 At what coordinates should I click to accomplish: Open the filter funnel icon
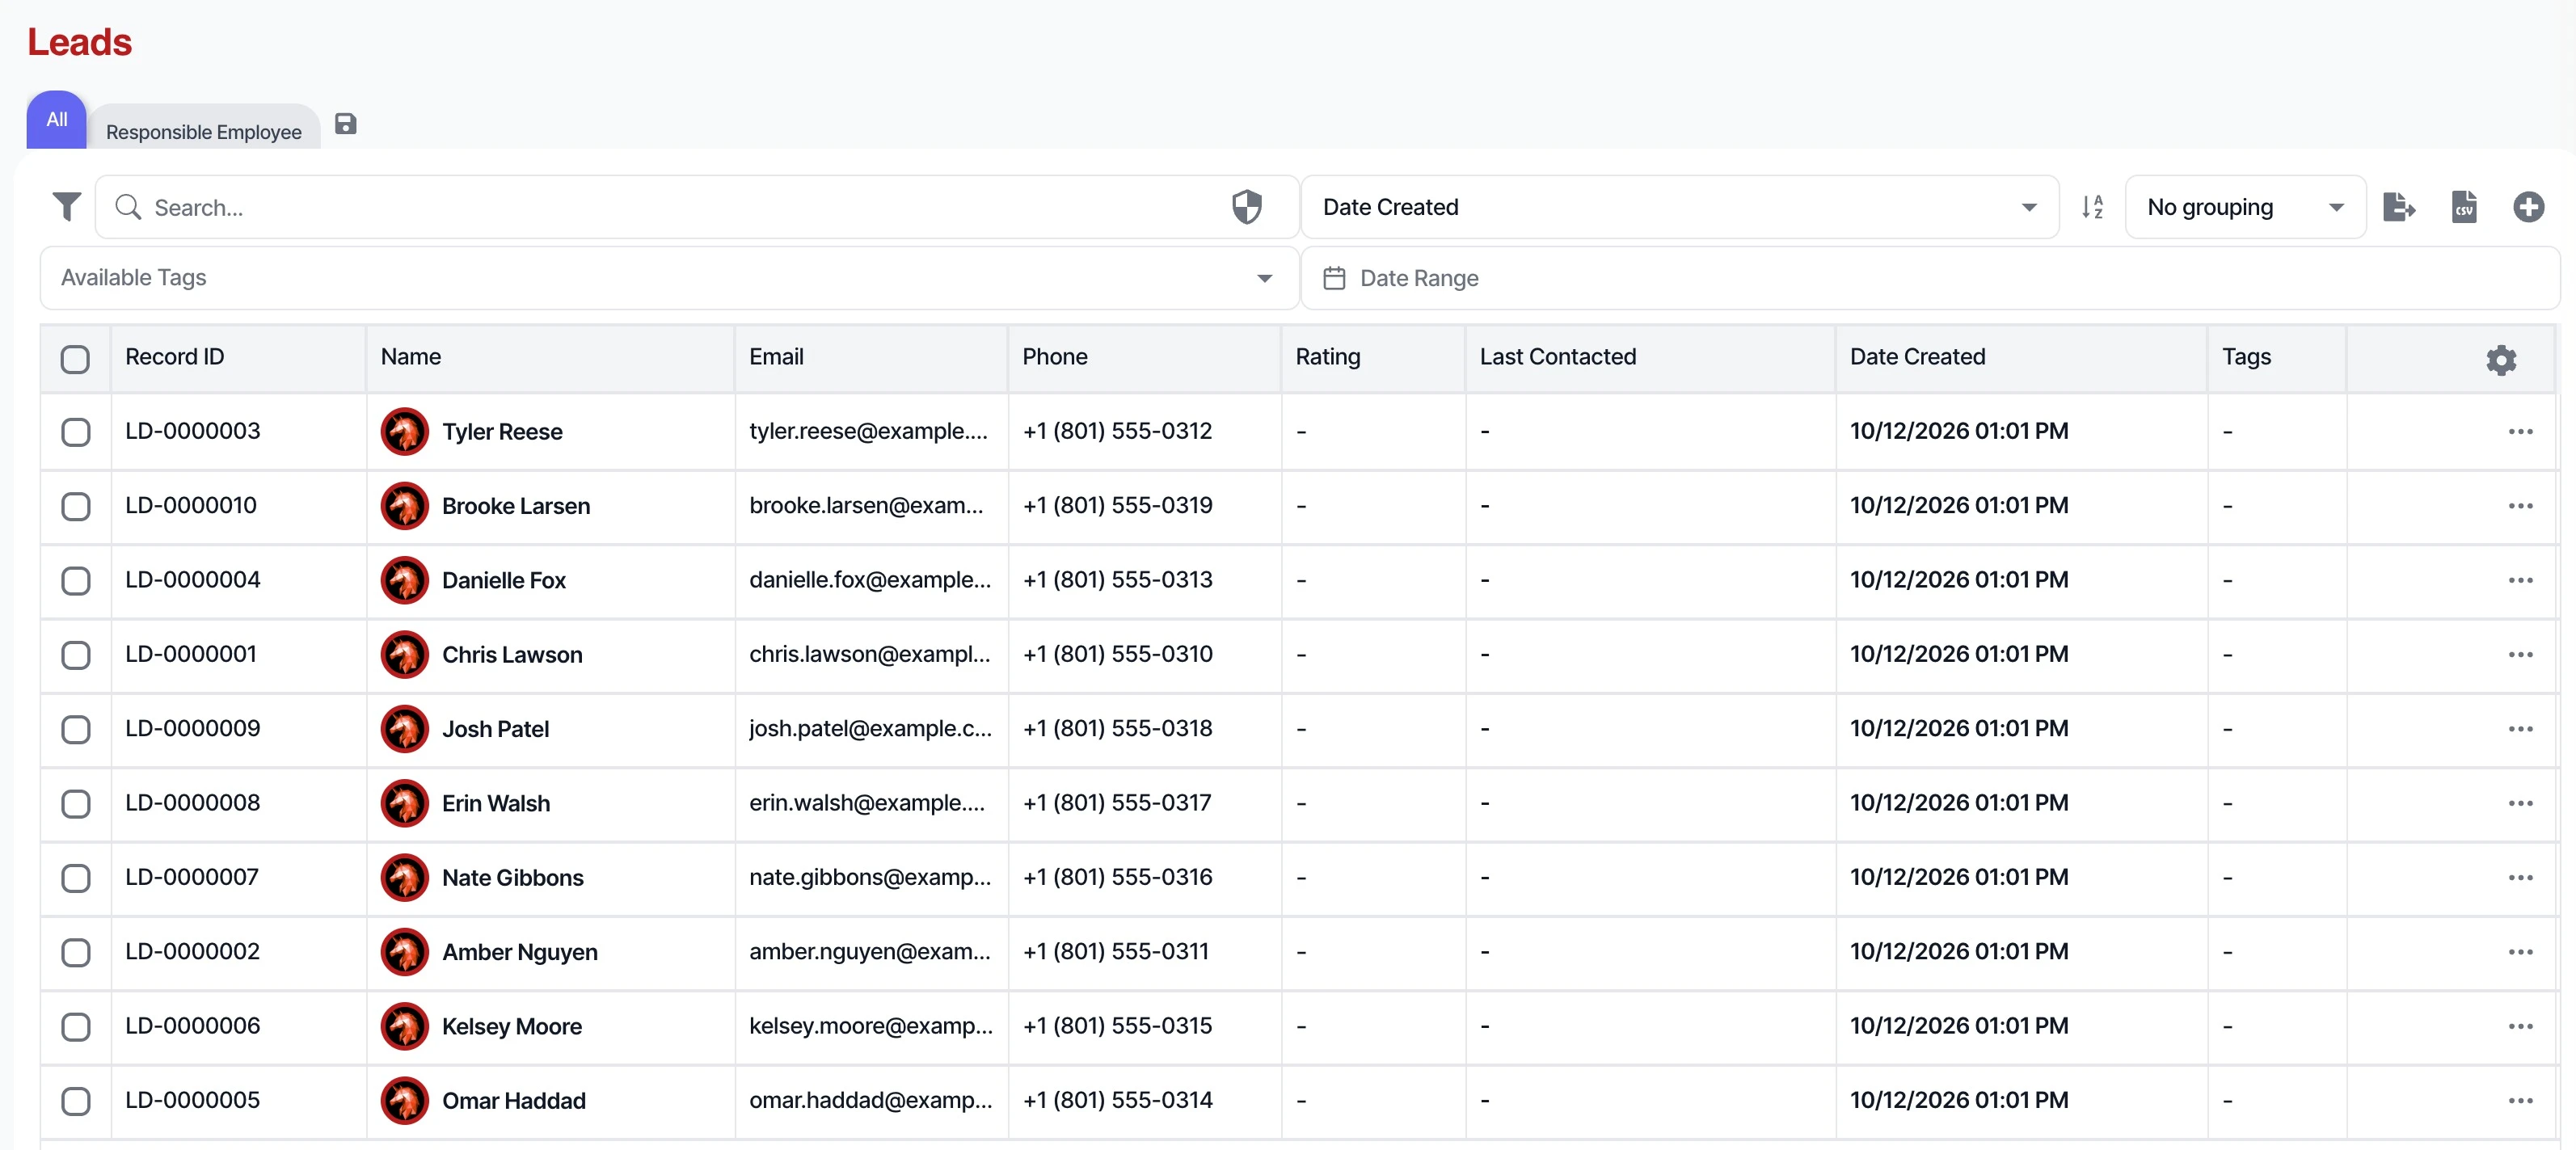tap(66, 207)
